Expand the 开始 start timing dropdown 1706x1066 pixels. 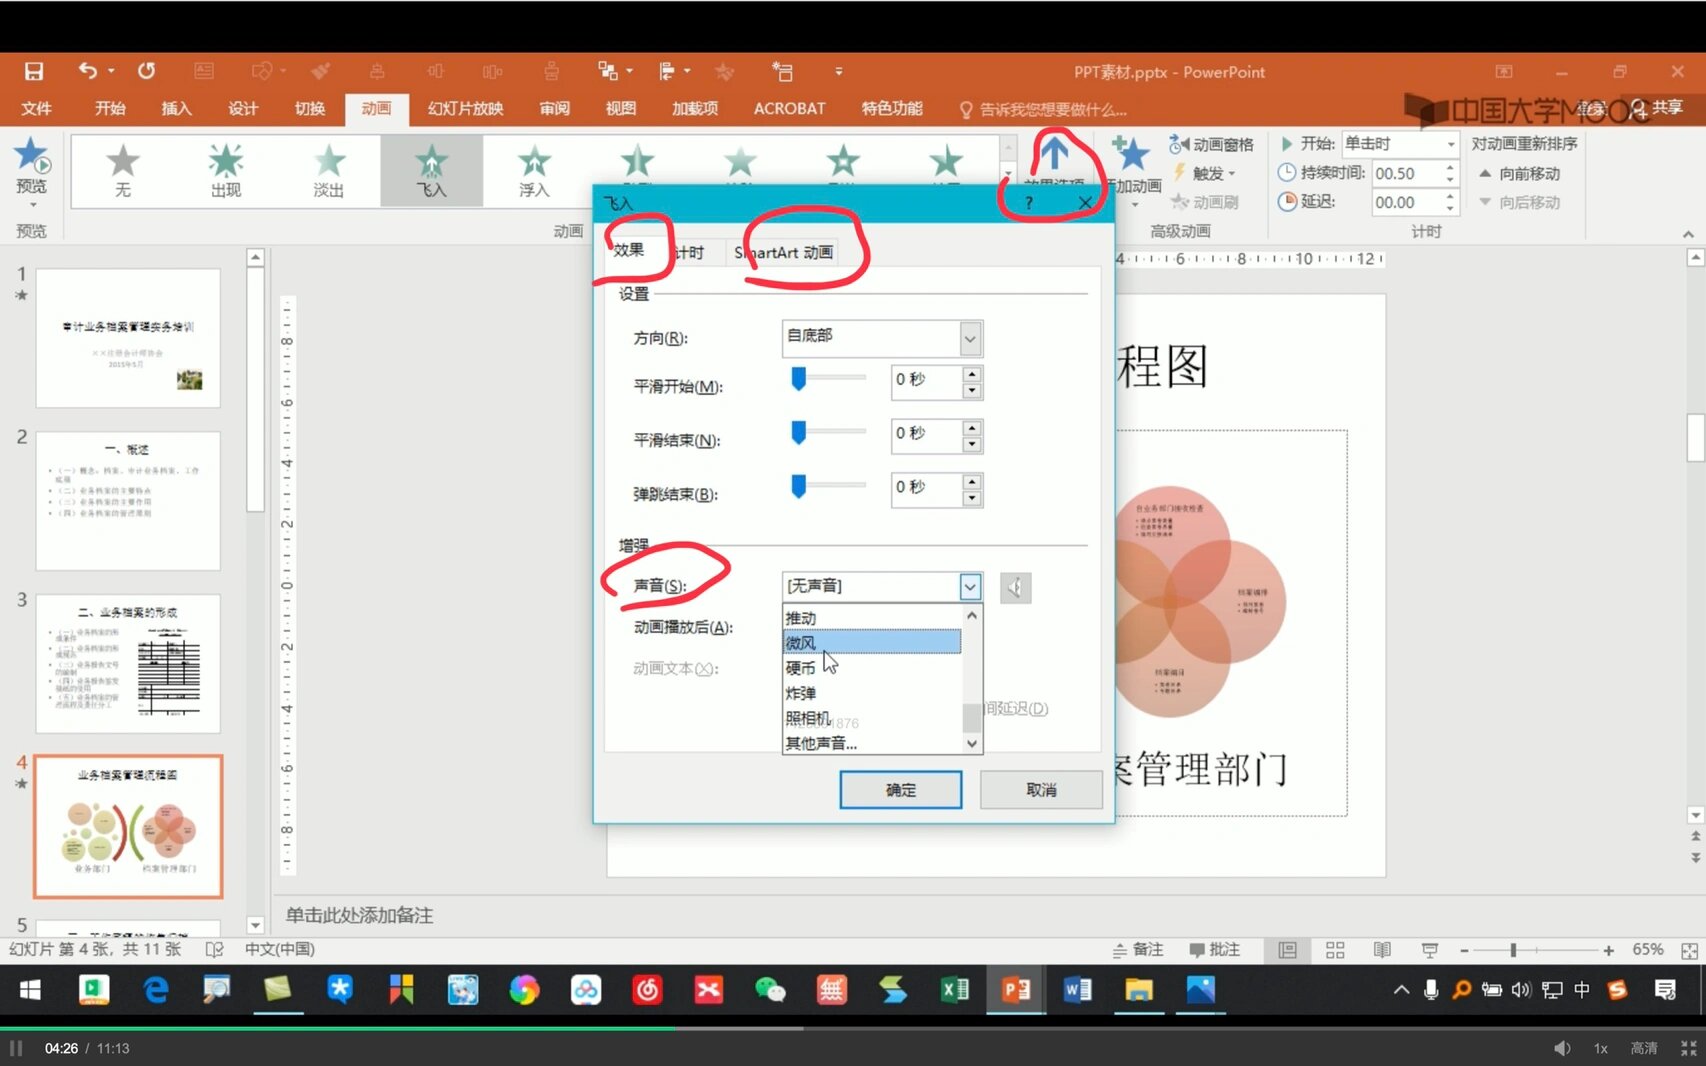[1450, 144]
